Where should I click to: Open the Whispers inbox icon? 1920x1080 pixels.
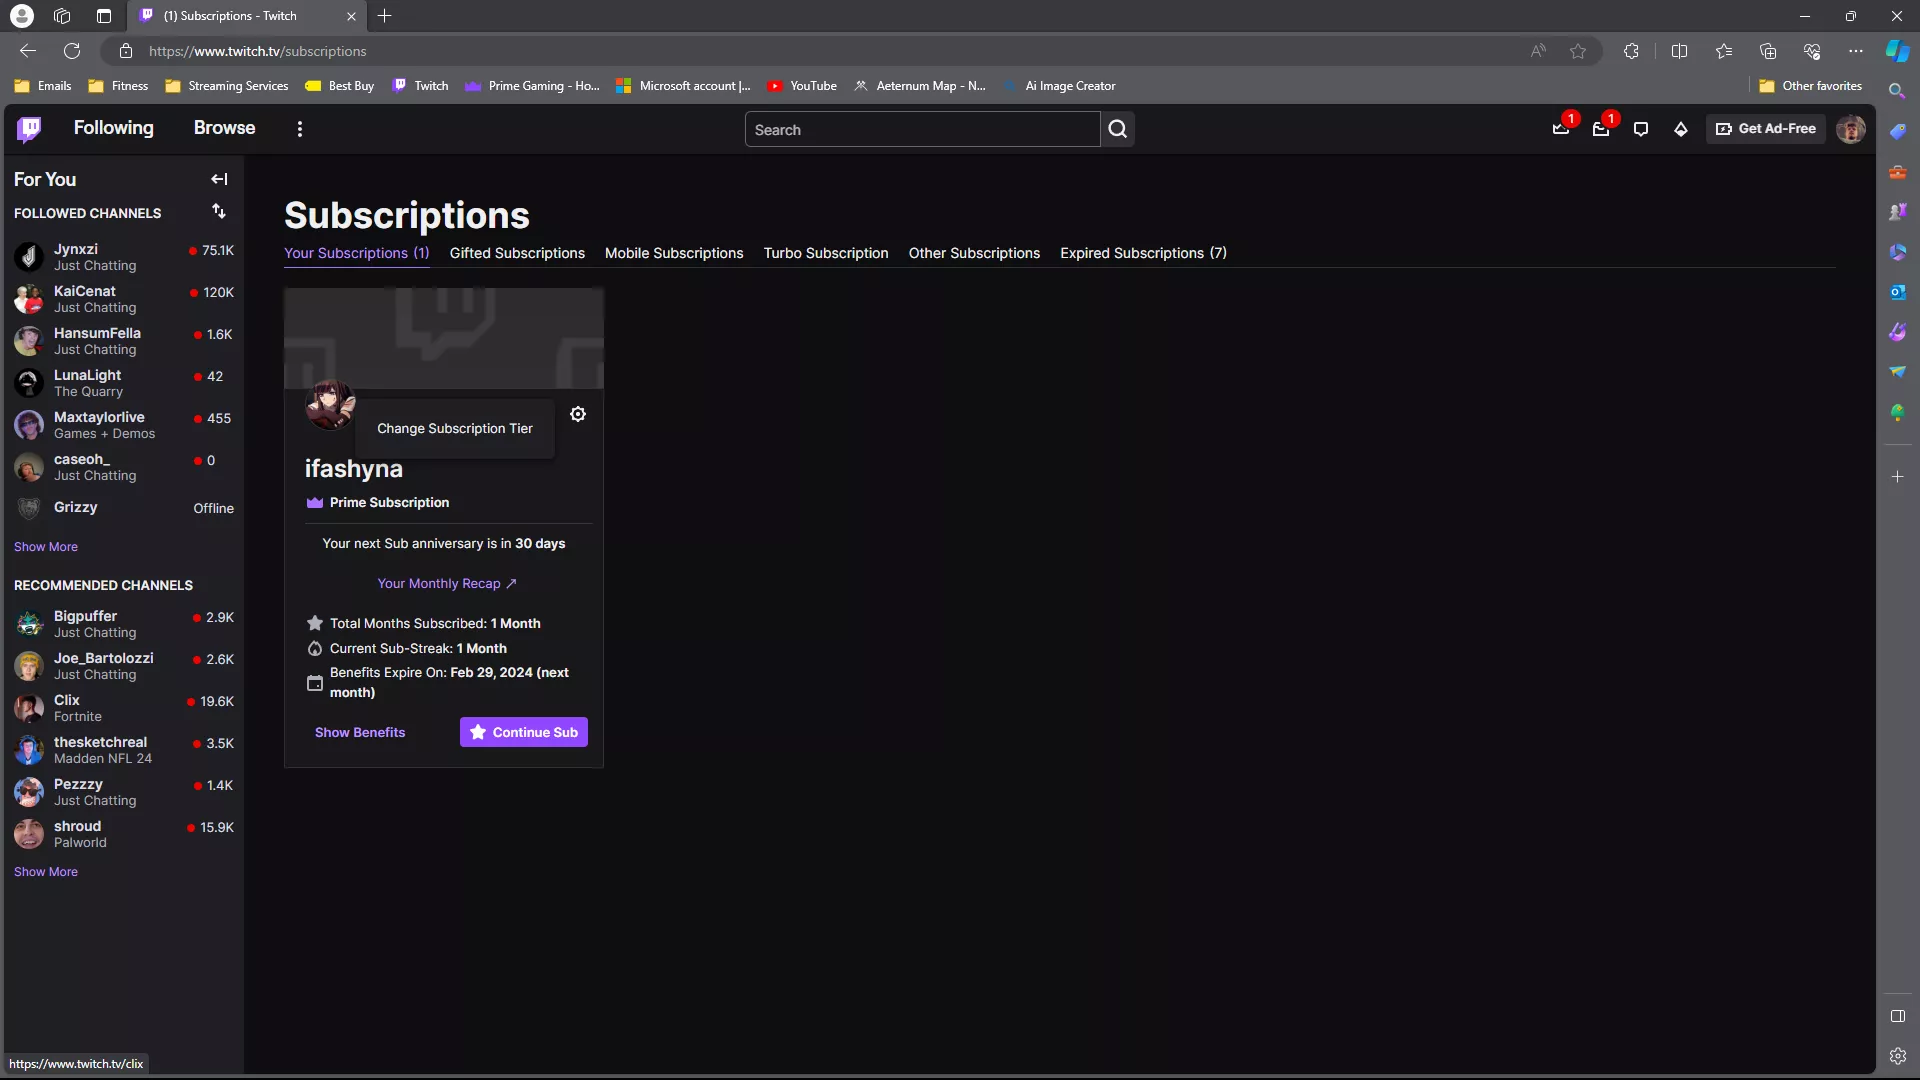pos(1602,129)
